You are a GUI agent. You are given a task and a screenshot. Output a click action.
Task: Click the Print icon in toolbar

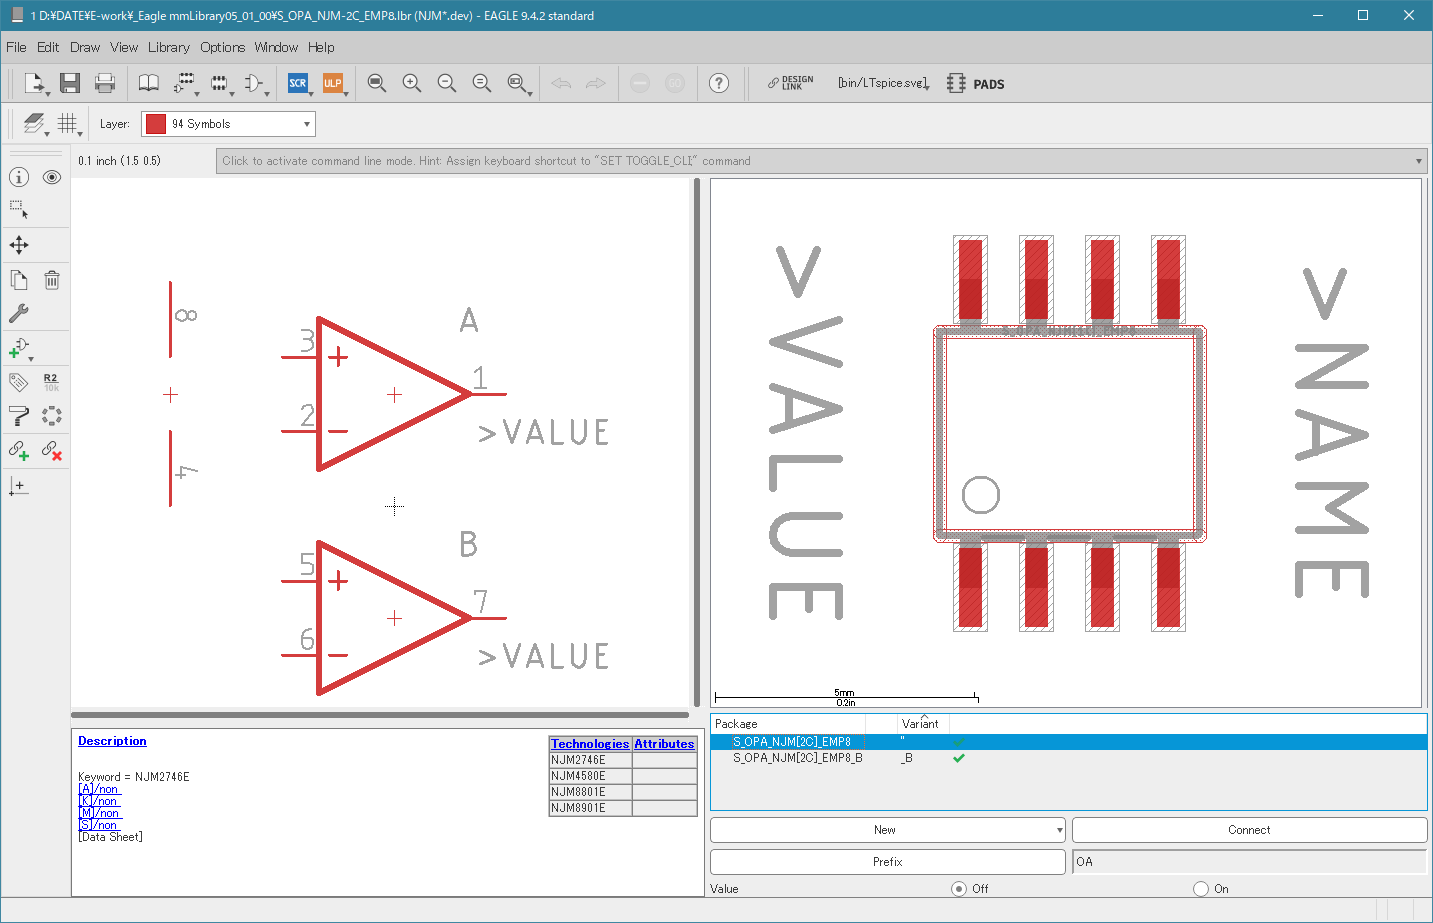click(x=105, y=83)
